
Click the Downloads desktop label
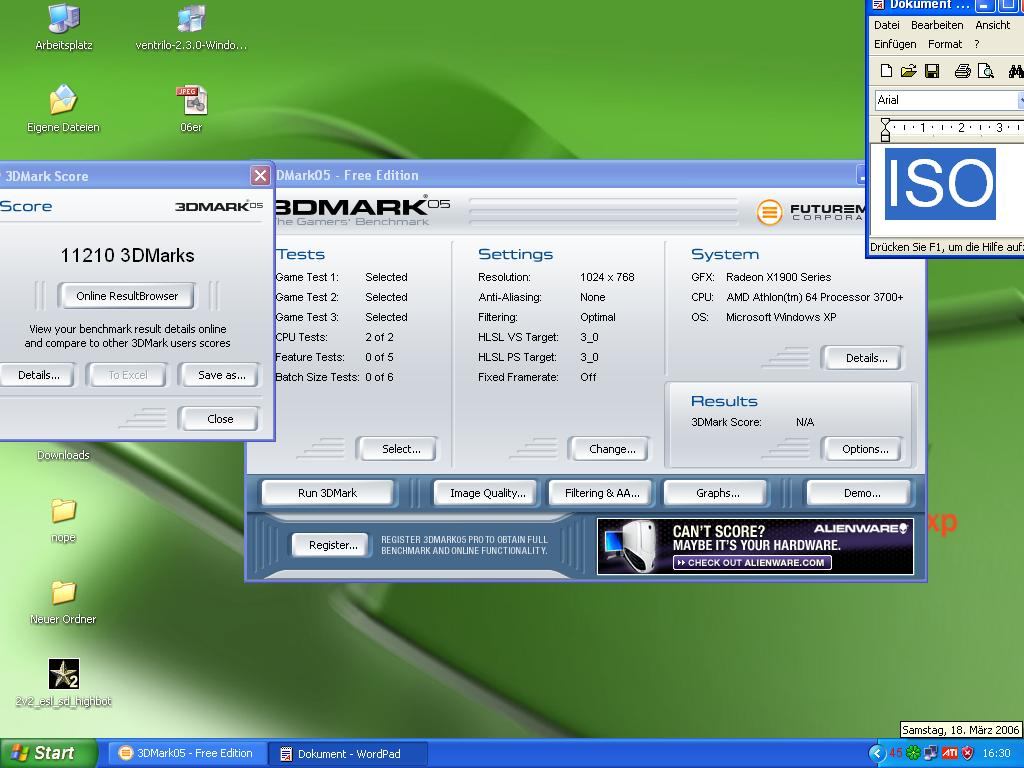tap(63, 455)
